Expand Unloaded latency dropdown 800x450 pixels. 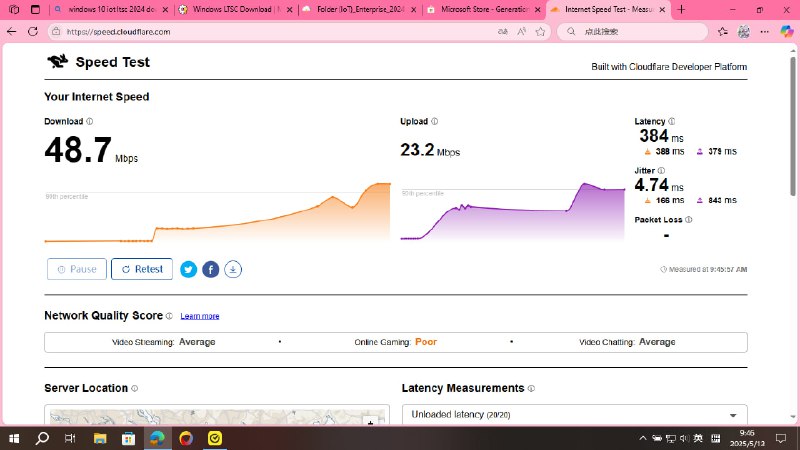(x=574, y=415)
